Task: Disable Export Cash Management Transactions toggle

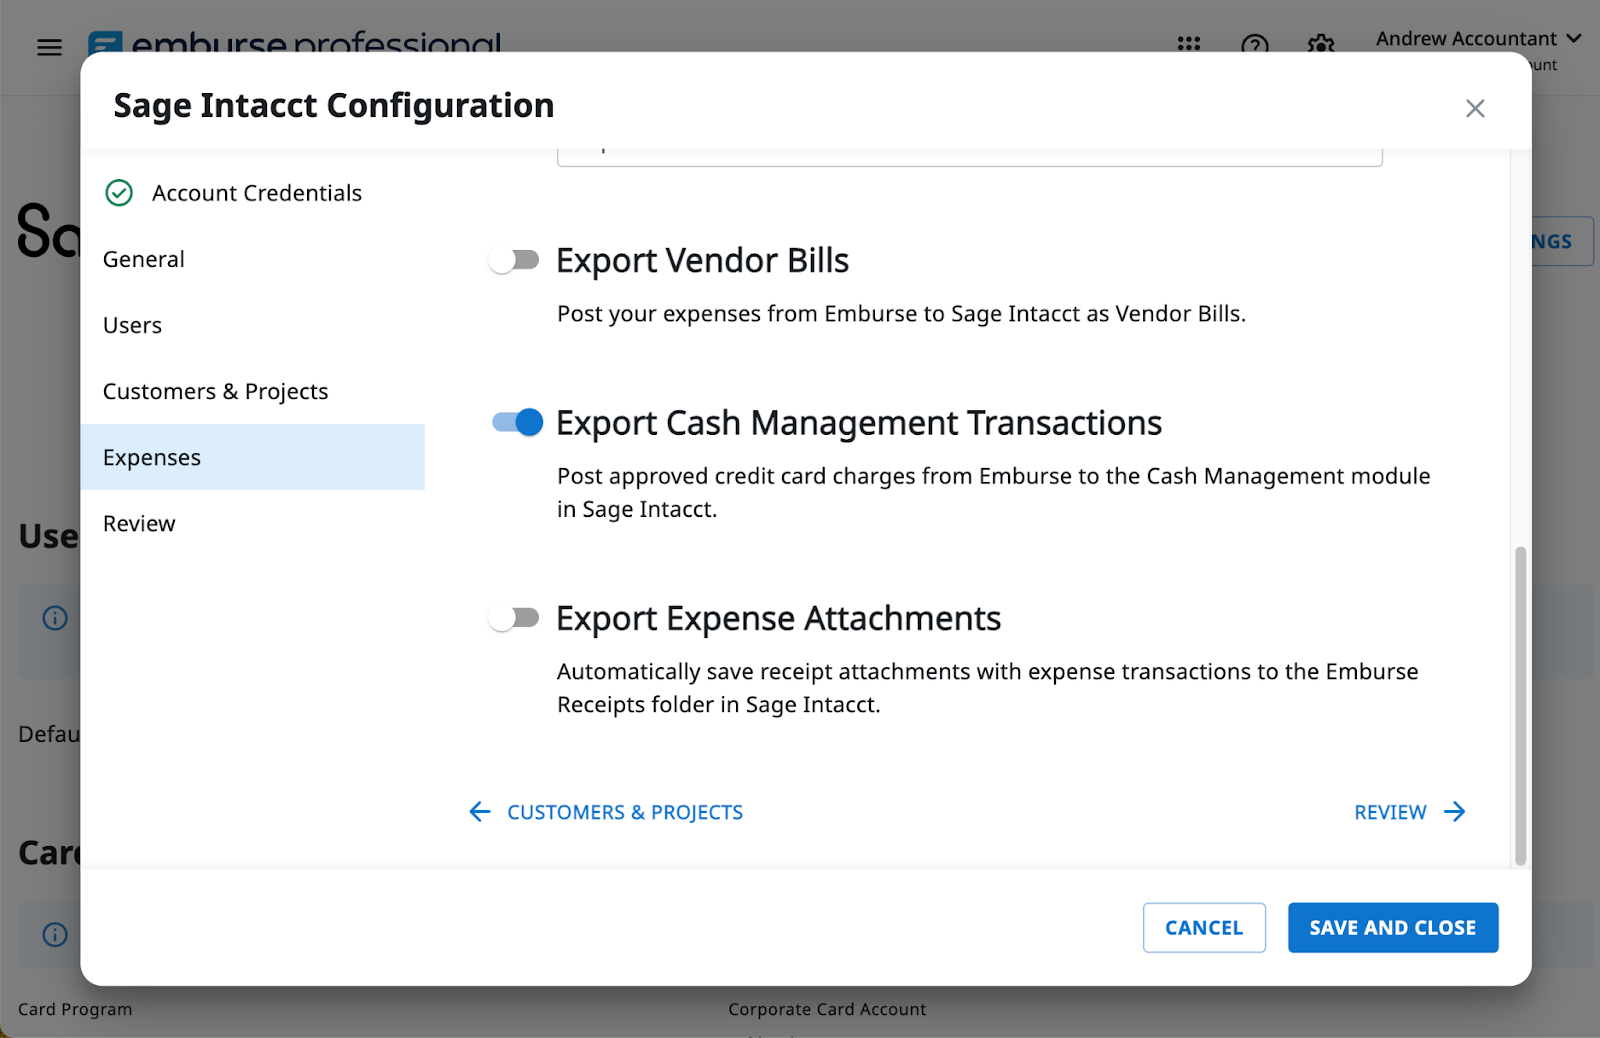Action: coord(517,422)
